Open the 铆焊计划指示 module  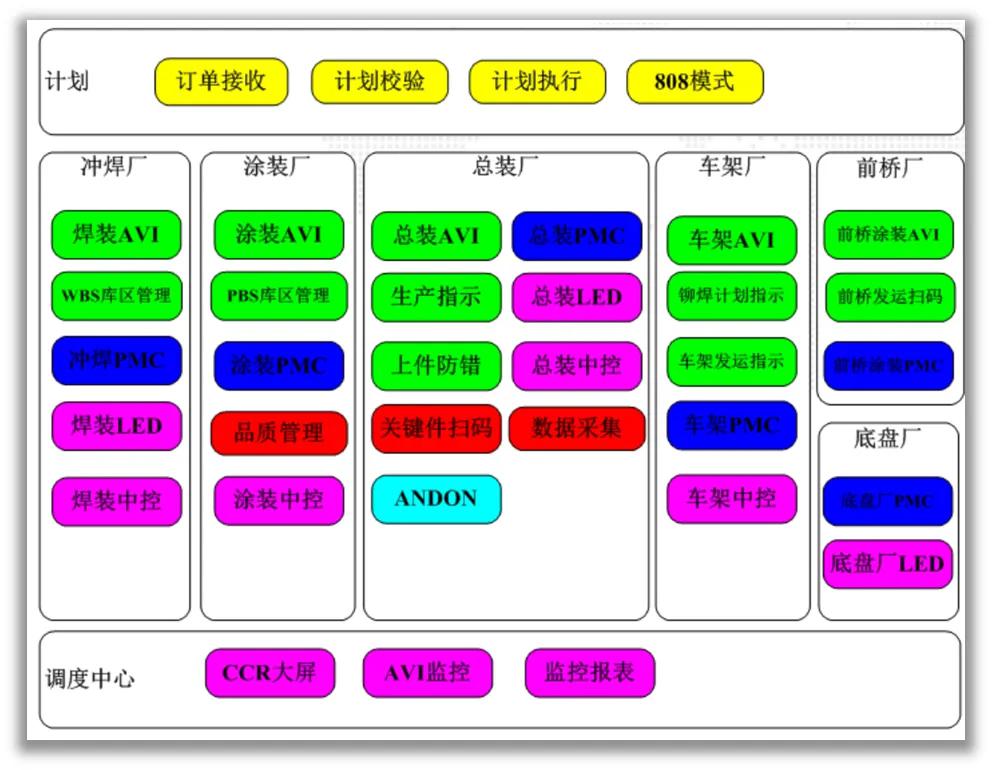tap(731, 298)
